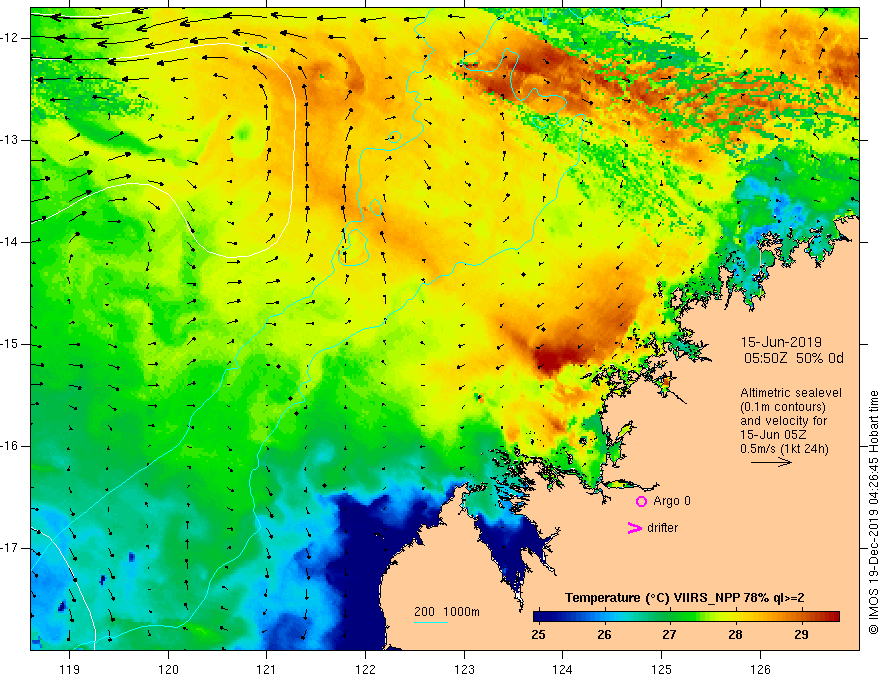This screenshot has width=880, height=680.
Task: Click the '15-Jun-2019' date label
Action: (781, 342)
